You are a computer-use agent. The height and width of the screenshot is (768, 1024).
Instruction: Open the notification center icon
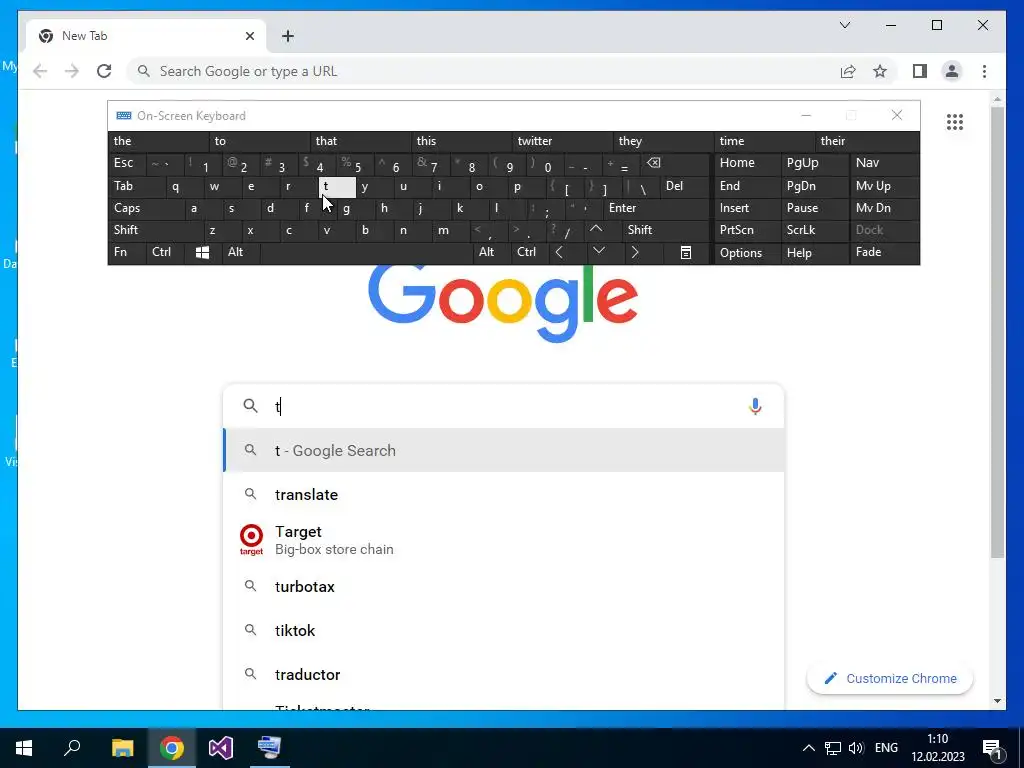[x=992, y=748]
